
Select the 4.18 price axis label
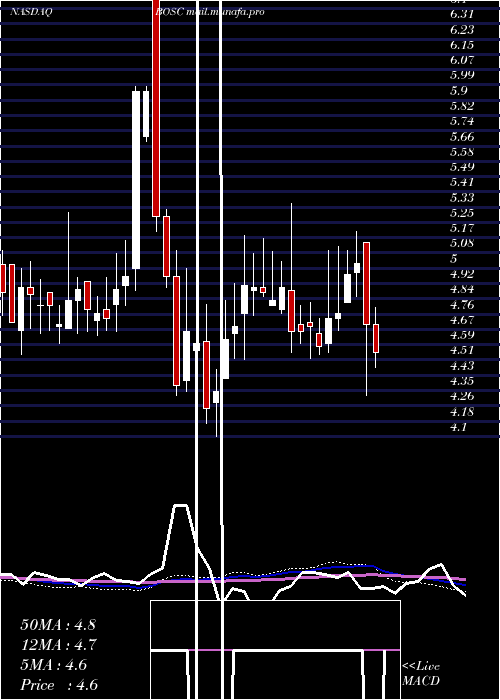coord(462,412)
